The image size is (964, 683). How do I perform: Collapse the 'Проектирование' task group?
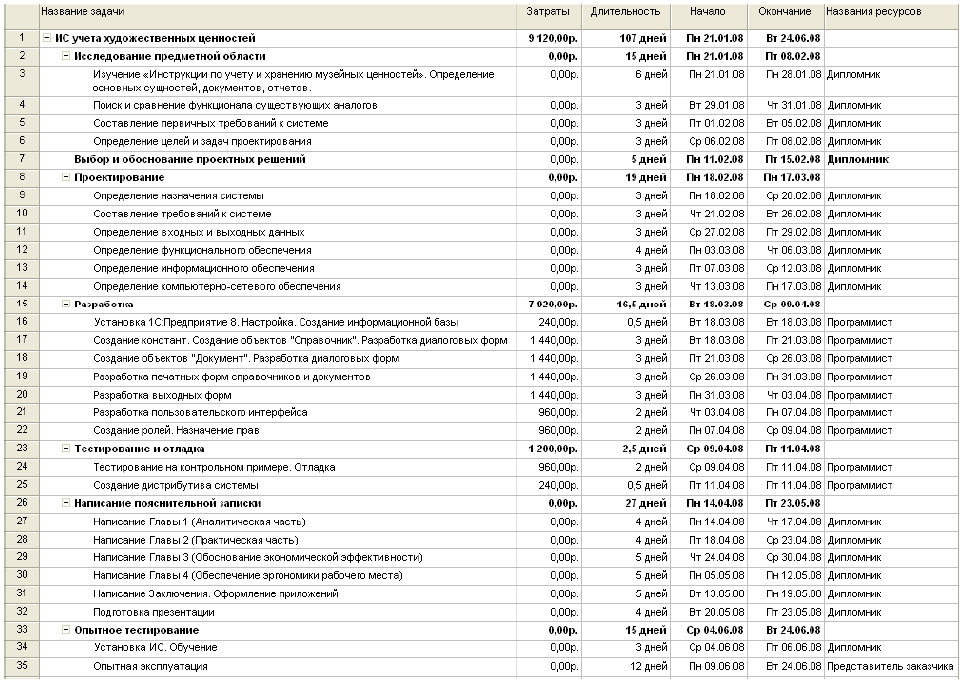66,177
